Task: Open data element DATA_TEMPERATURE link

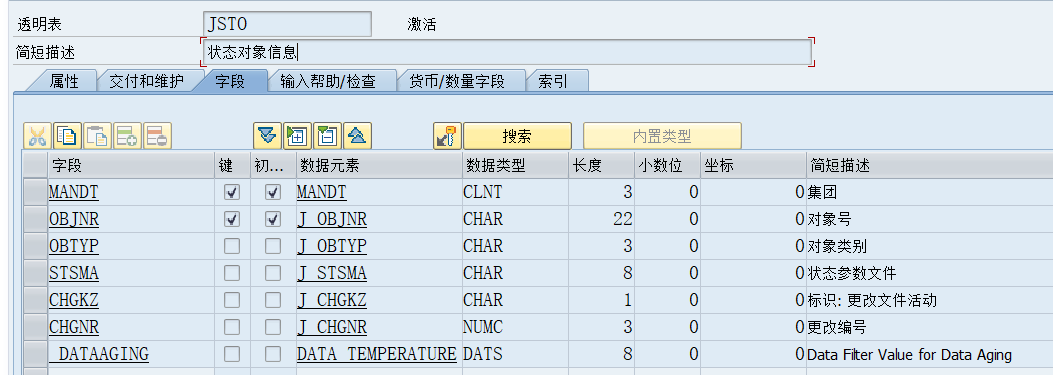Action: coord(377,354)
